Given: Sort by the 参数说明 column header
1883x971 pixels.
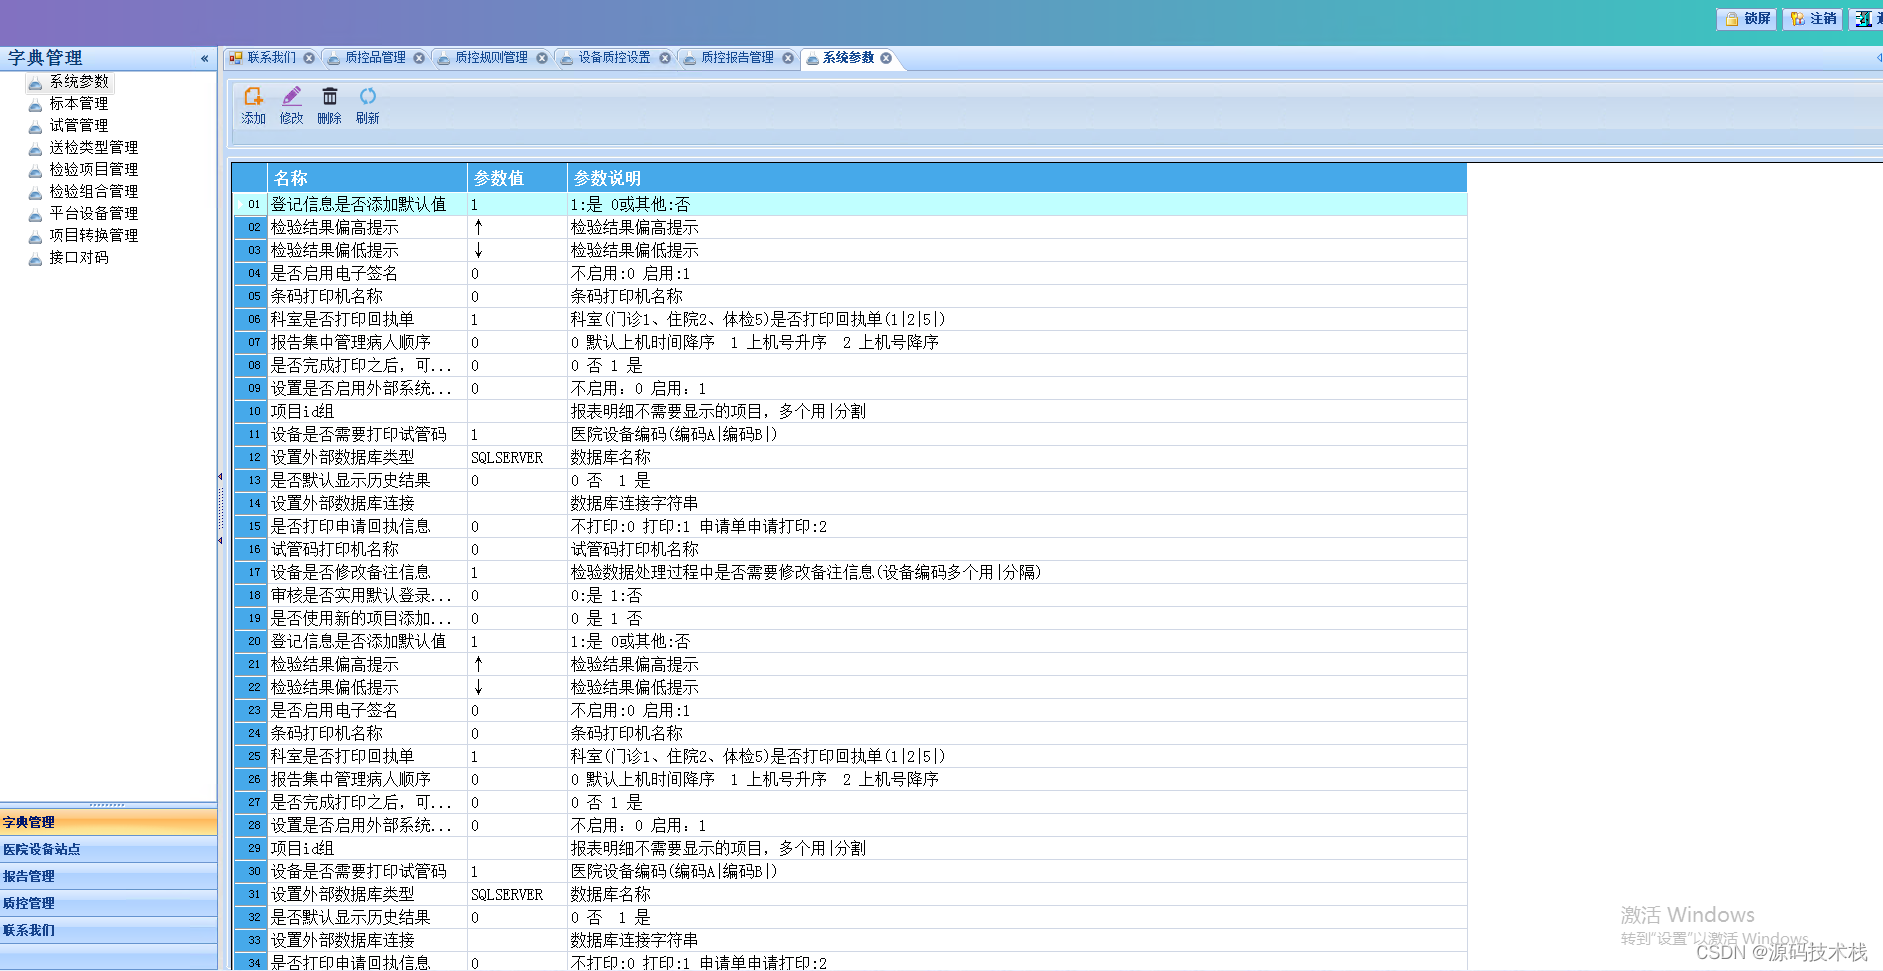Looking at the screenshot, I should point(1017,178).
